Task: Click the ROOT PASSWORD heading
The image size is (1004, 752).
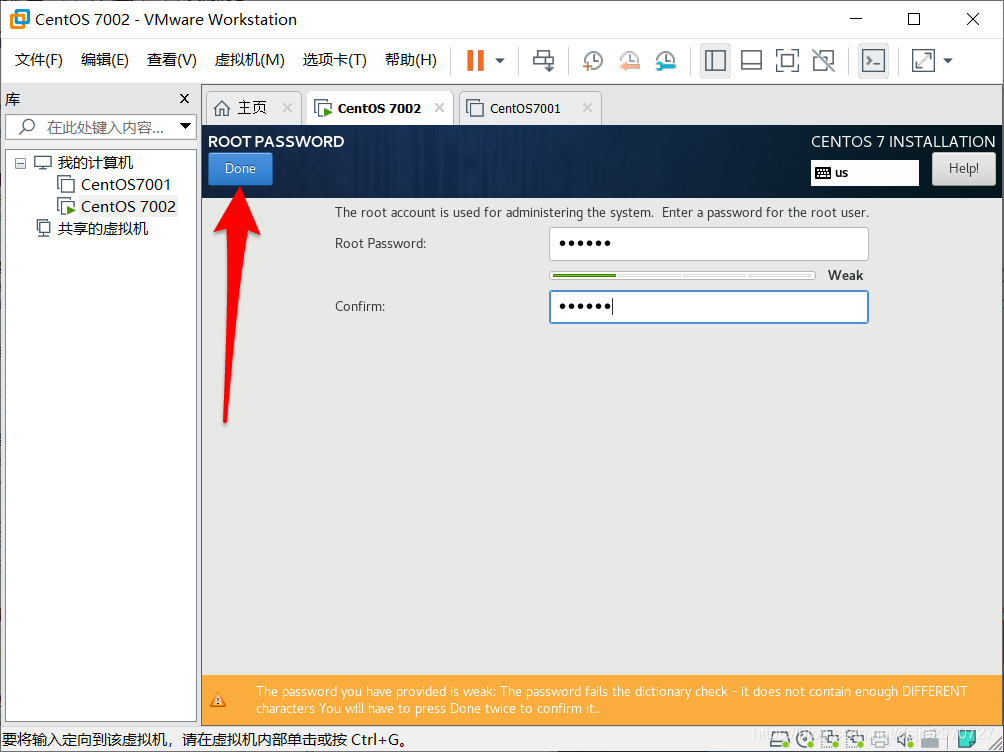Action: coord(276,142)
